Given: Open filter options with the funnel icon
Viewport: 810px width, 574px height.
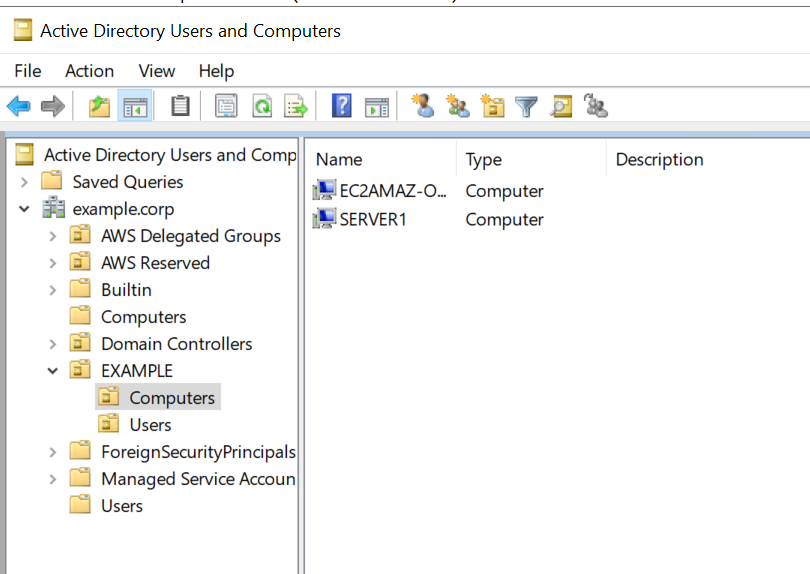Looking at the screenshot, I should tap(526, 107).
